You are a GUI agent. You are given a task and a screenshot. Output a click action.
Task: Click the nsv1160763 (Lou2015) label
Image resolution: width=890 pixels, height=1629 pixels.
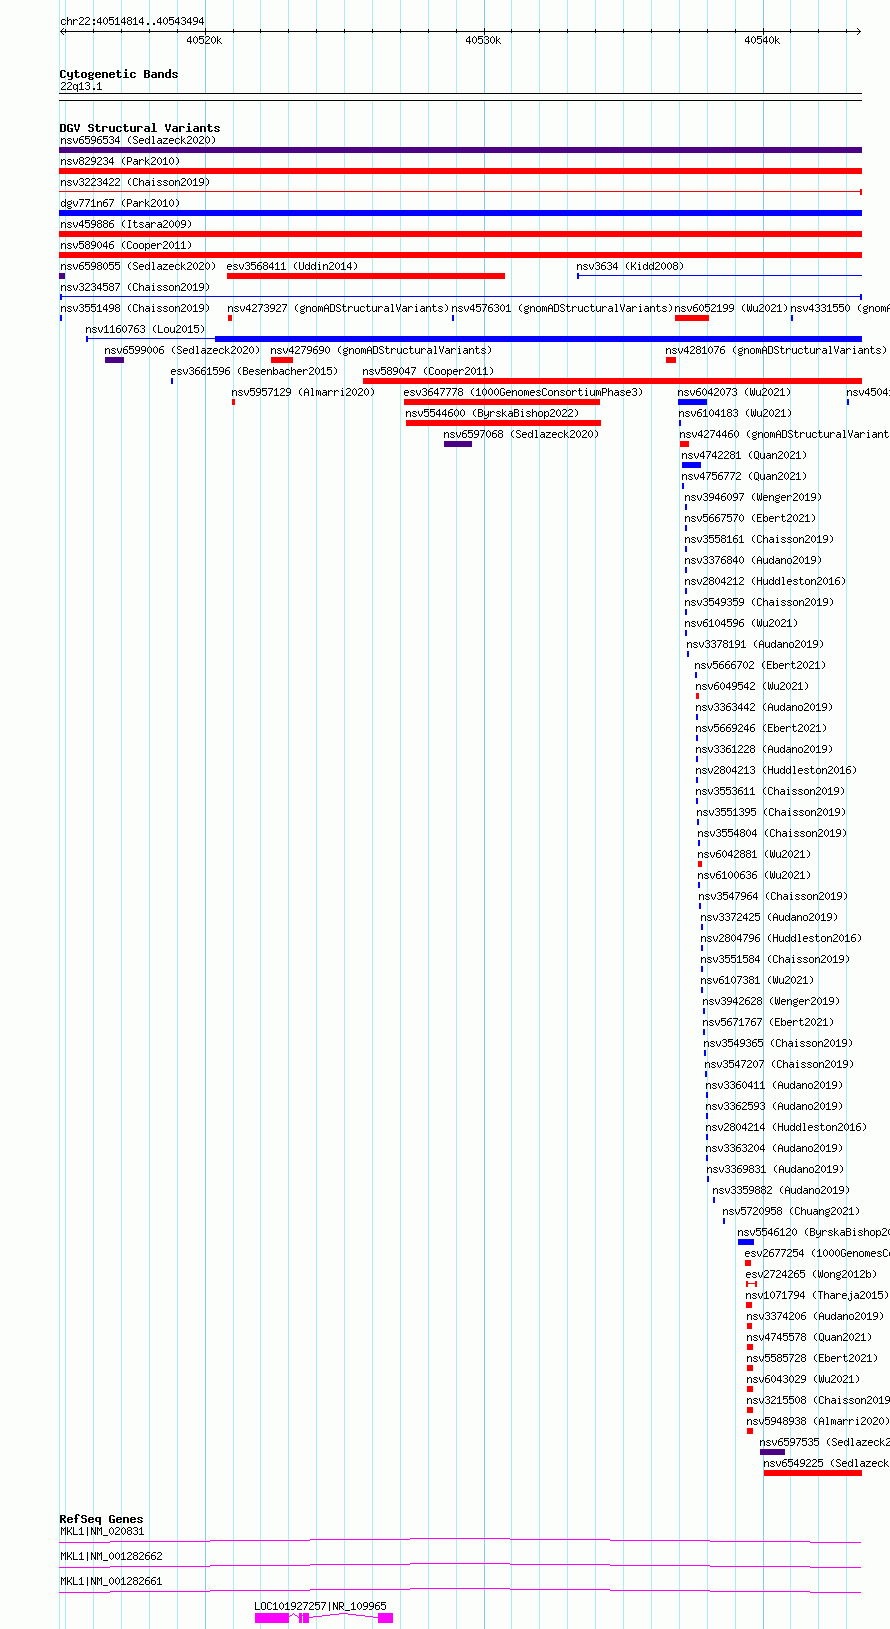(145, 329)
